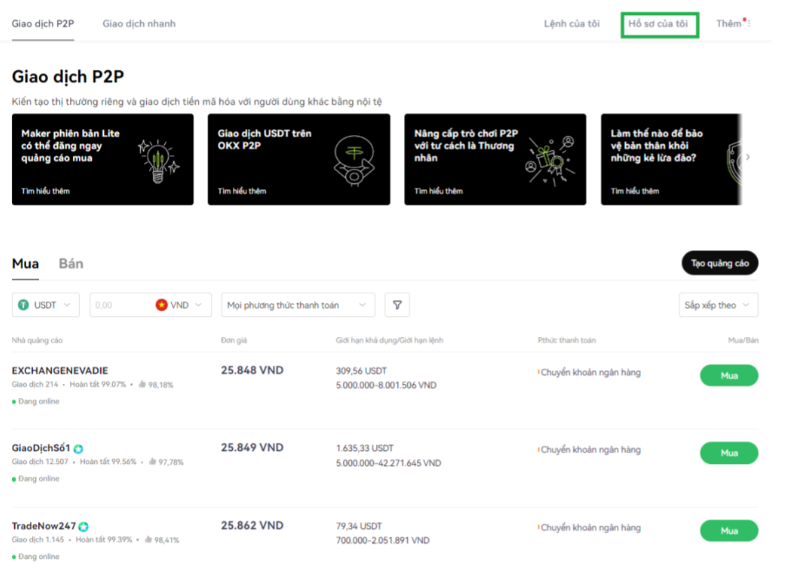The image size is (793, 578).
Task: Click the USDT coin icon in selector
Action: (24, 305)
